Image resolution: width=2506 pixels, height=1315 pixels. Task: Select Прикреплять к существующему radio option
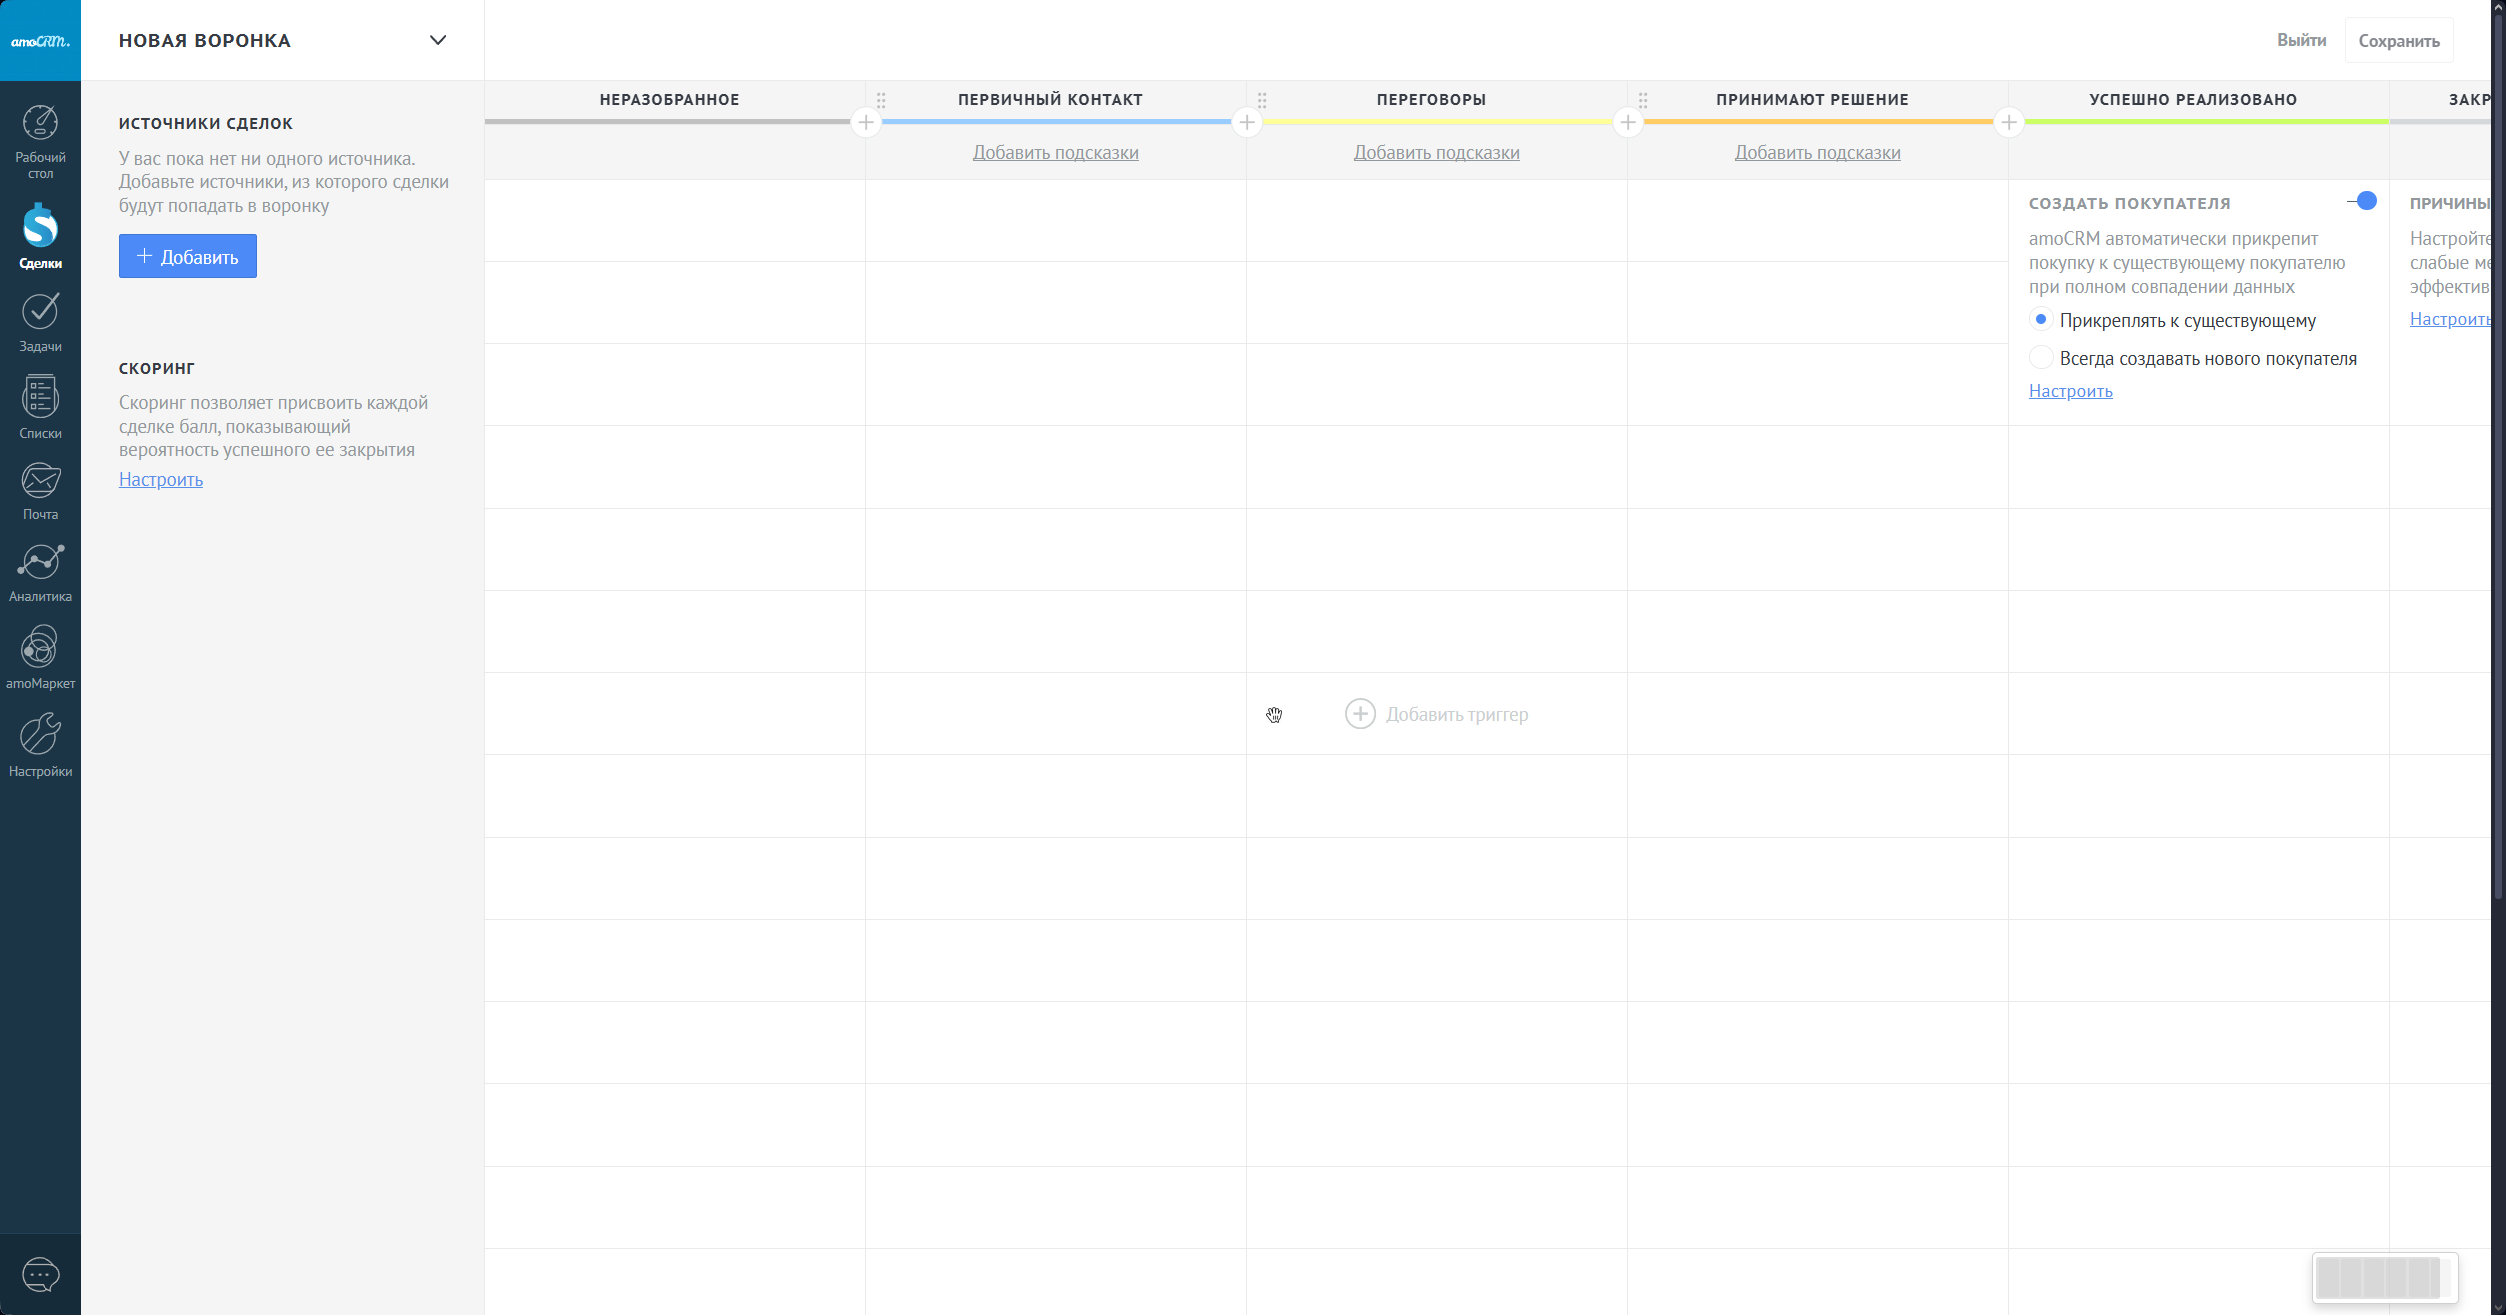tap(2041, 320)
